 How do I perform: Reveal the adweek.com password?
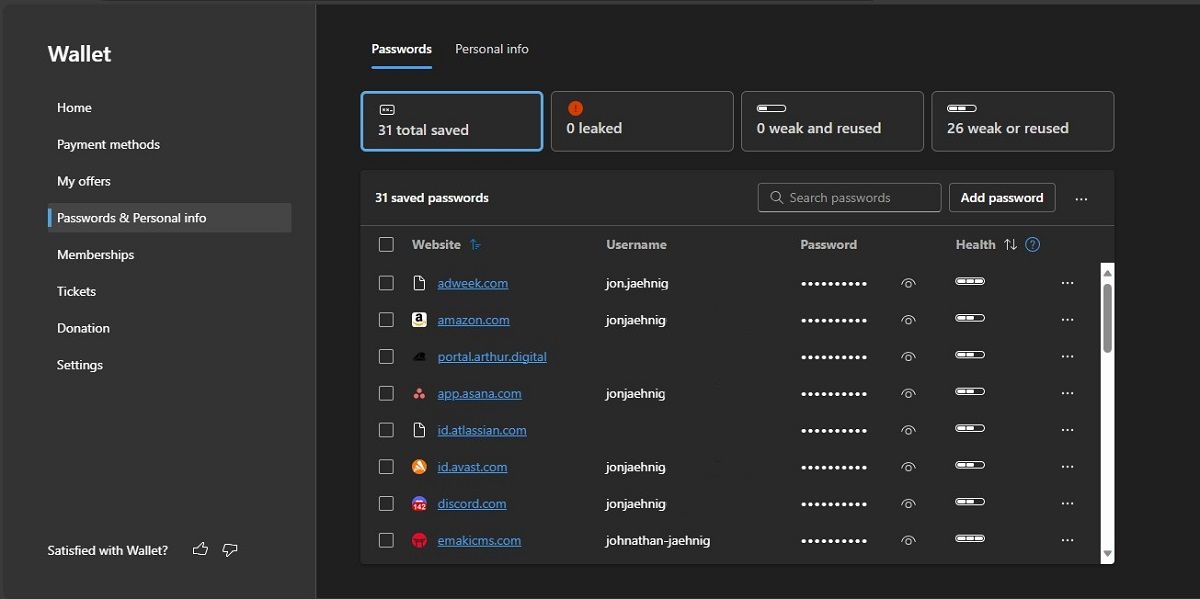point(908,283)
